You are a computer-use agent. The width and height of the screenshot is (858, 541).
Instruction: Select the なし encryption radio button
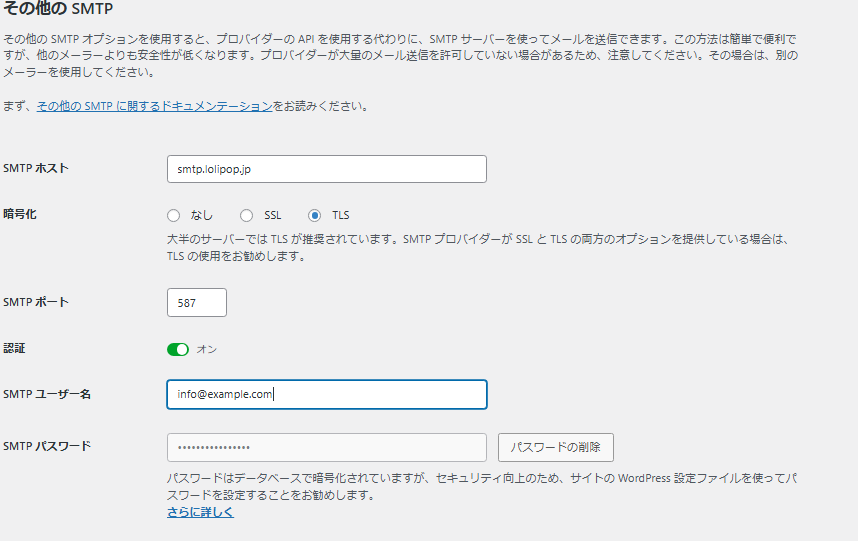click(174, 215)
